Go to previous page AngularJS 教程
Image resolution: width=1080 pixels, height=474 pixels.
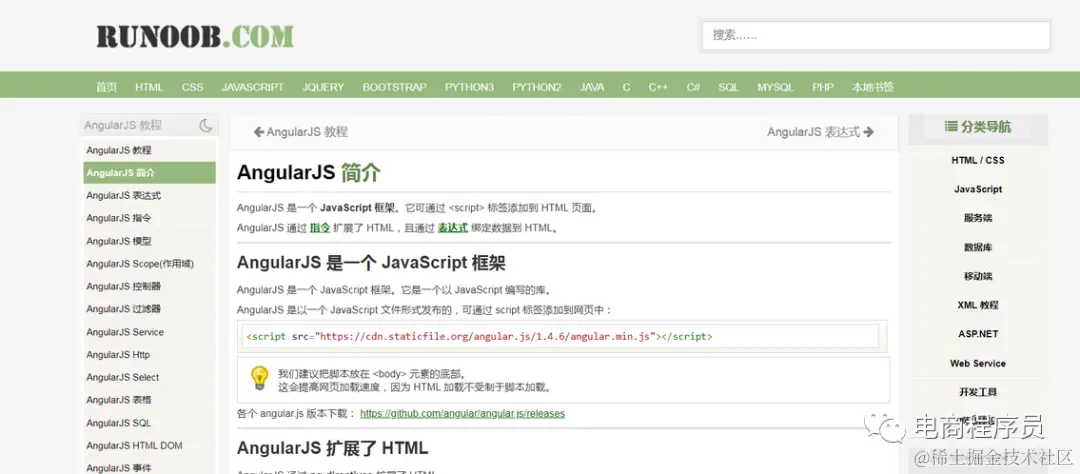point(300,132)
